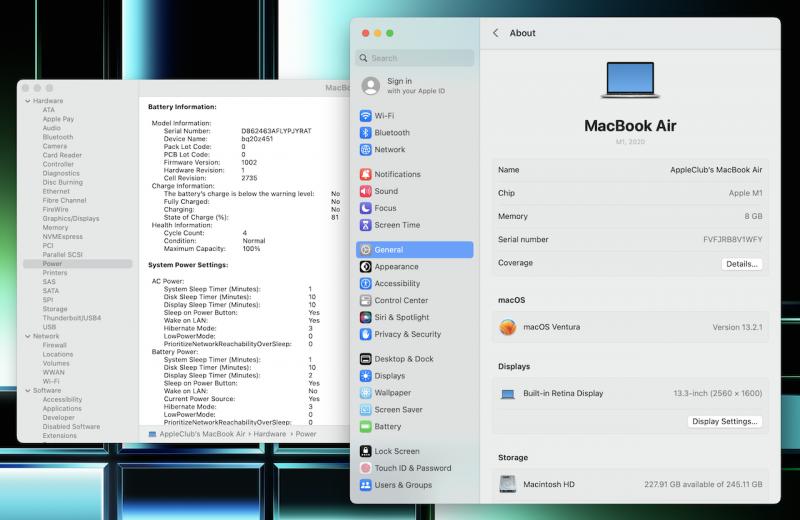The image size is (800, 520).
Task: Open Siri & Spotlight icon
Action: [365, 317]
